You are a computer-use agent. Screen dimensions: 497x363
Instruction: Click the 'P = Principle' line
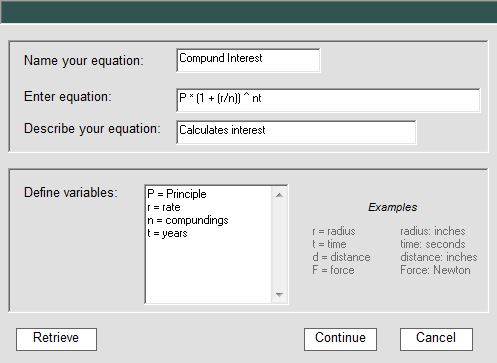tap(177, 194)
